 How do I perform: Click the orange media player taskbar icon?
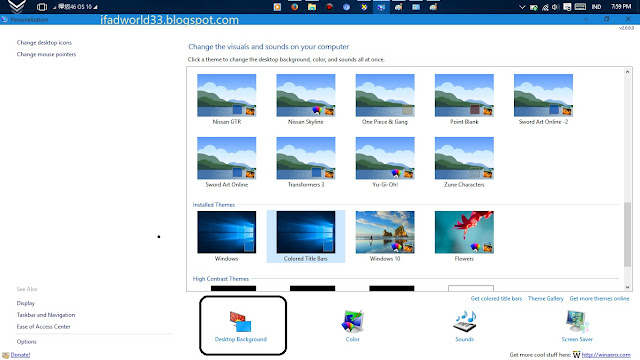(x=277, y=7)
